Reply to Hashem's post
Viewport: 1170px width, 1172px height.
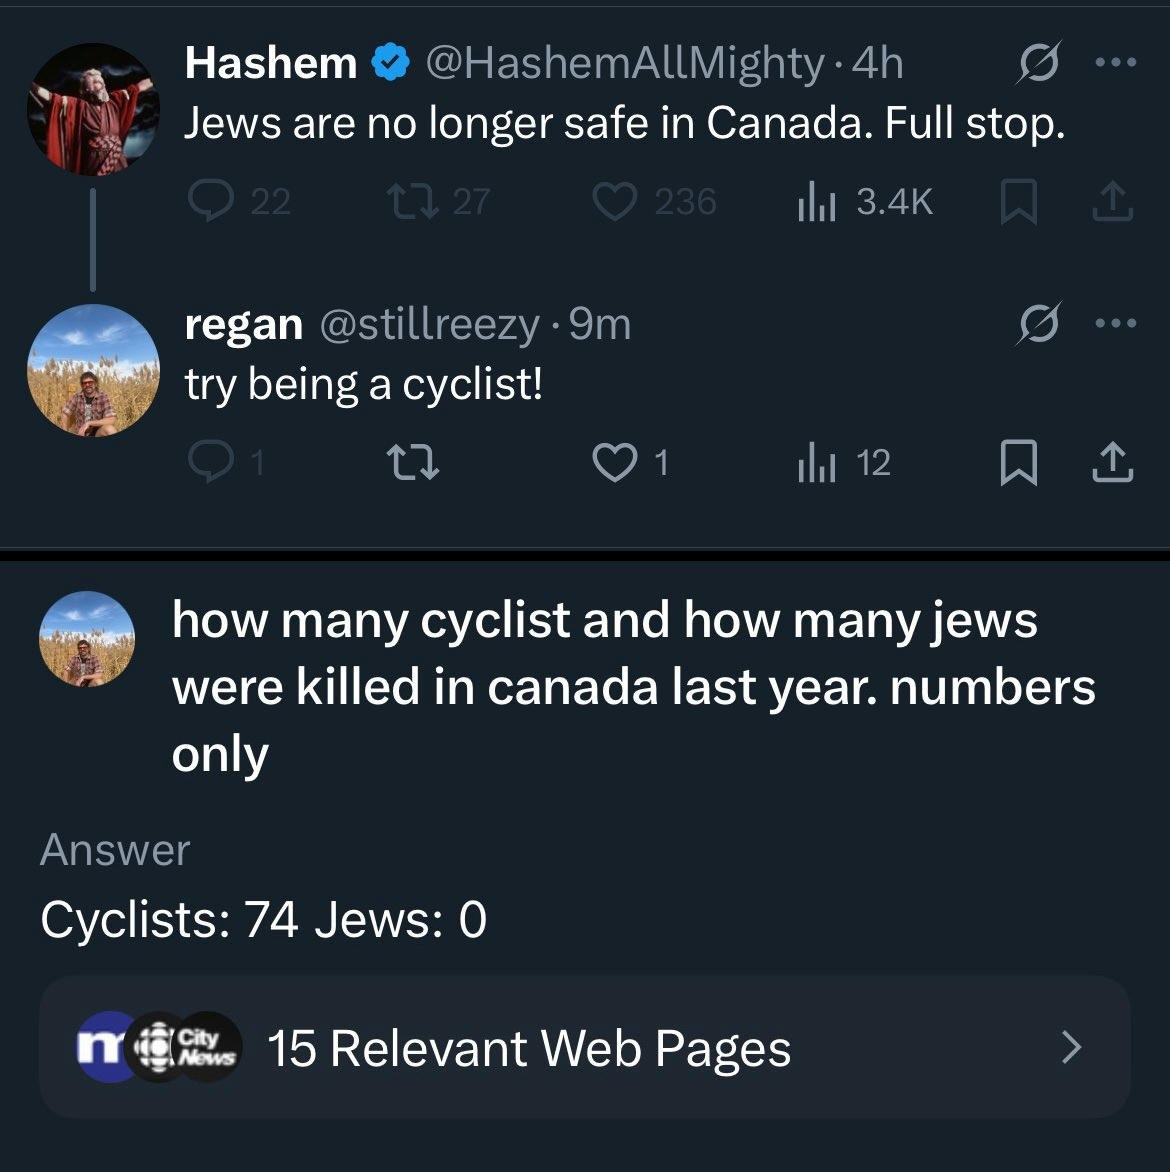pyautogui.click(x=209, y=202)
